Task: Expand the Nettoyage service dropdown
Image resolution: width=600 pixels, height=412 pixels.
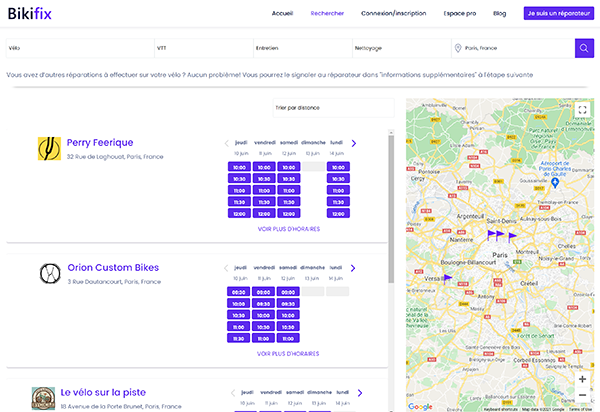Action: point(398,47)
